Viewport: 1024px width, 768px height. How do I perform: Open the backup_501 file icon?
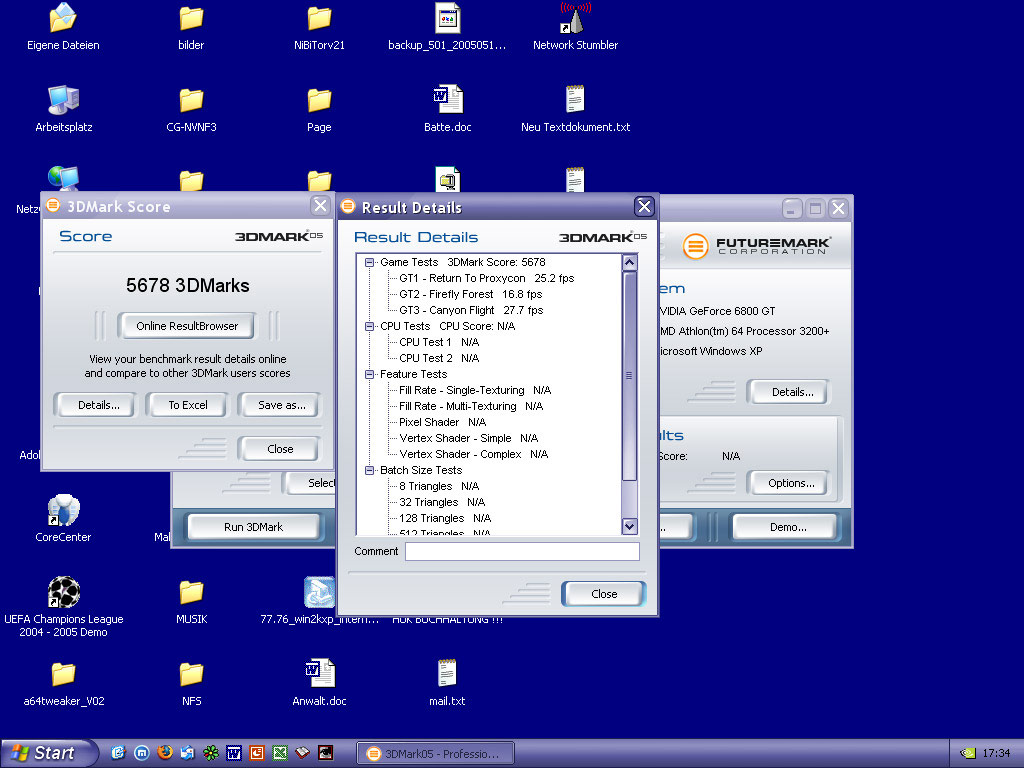pyautogui.click(x=447, y=18)
